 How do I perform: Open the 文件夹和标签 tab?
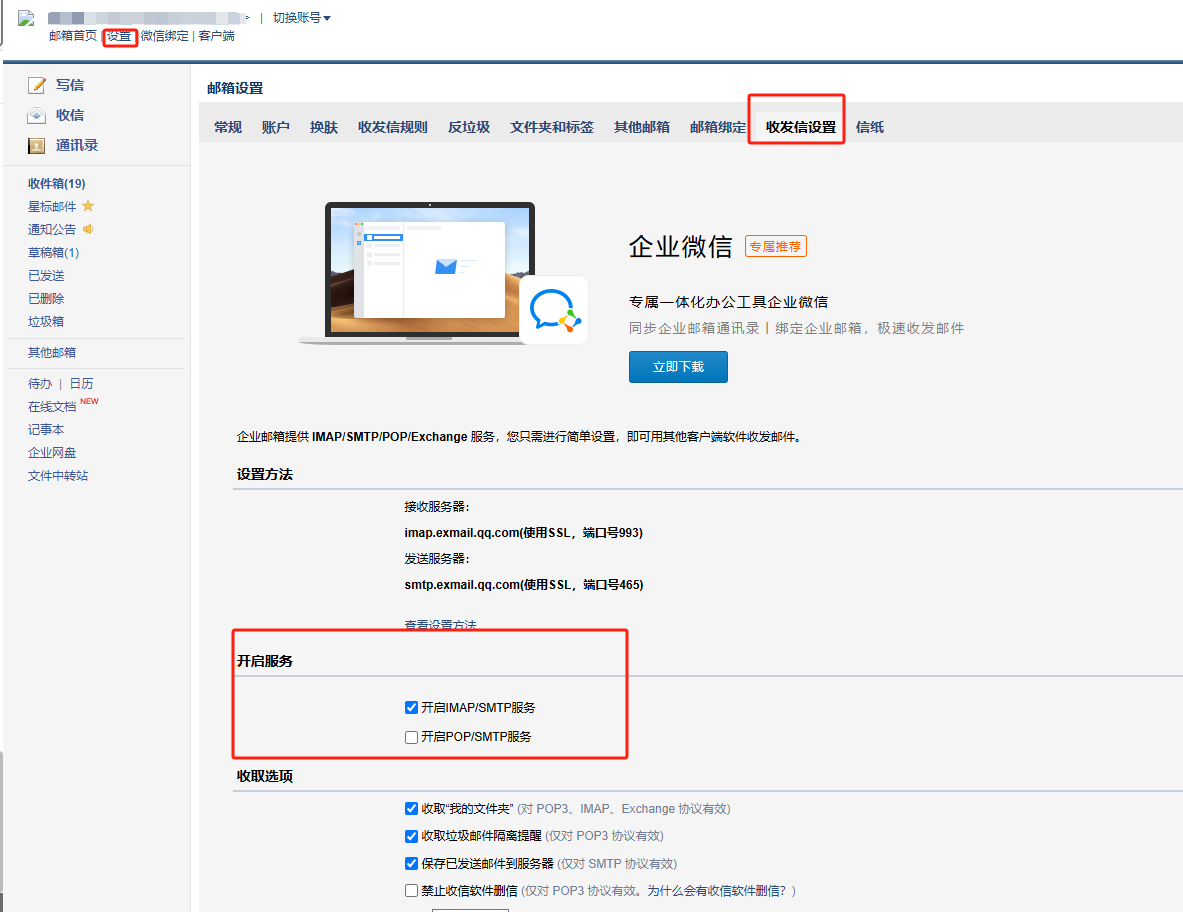[x=552, y=127]
